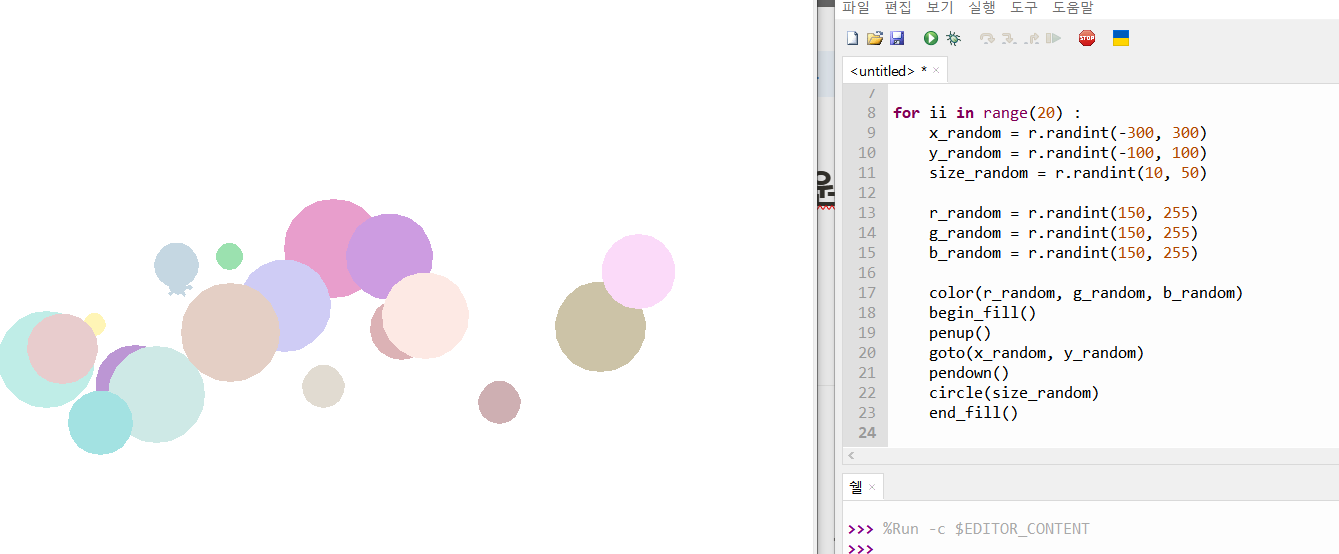The width and height of the screenshot is (1339, 554).
Task: Open the 보기 menu
Action: [x=940, y=7]
